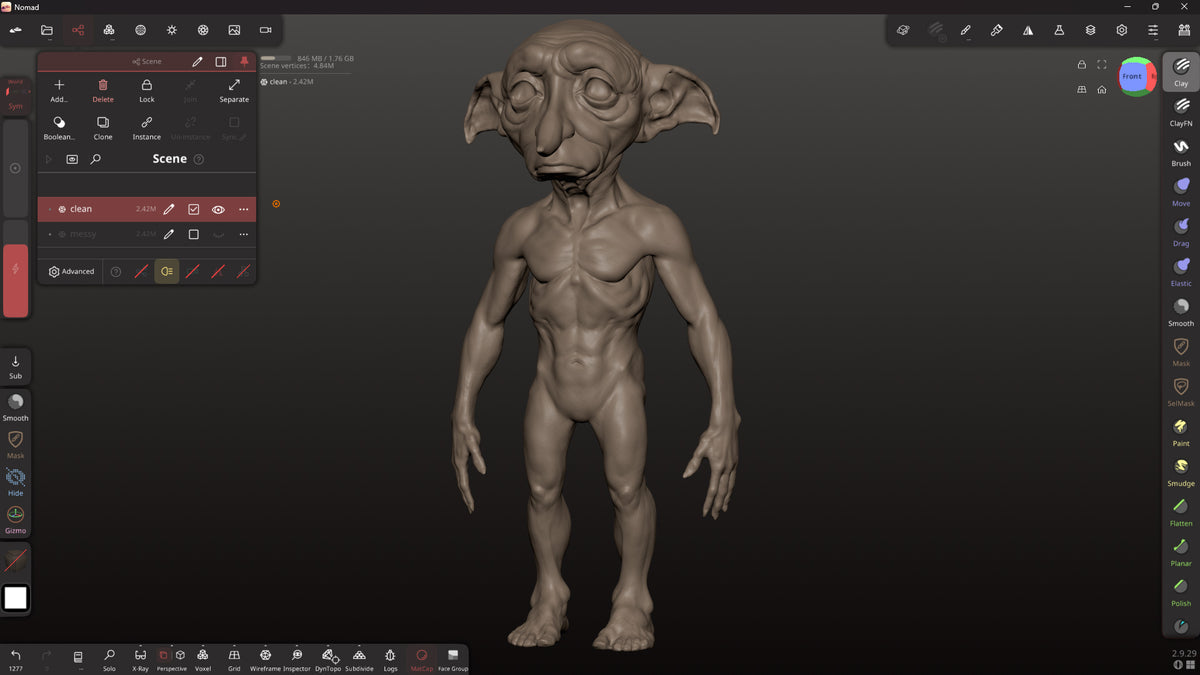Open the Voxel remesh shortcut

(203, 659)
